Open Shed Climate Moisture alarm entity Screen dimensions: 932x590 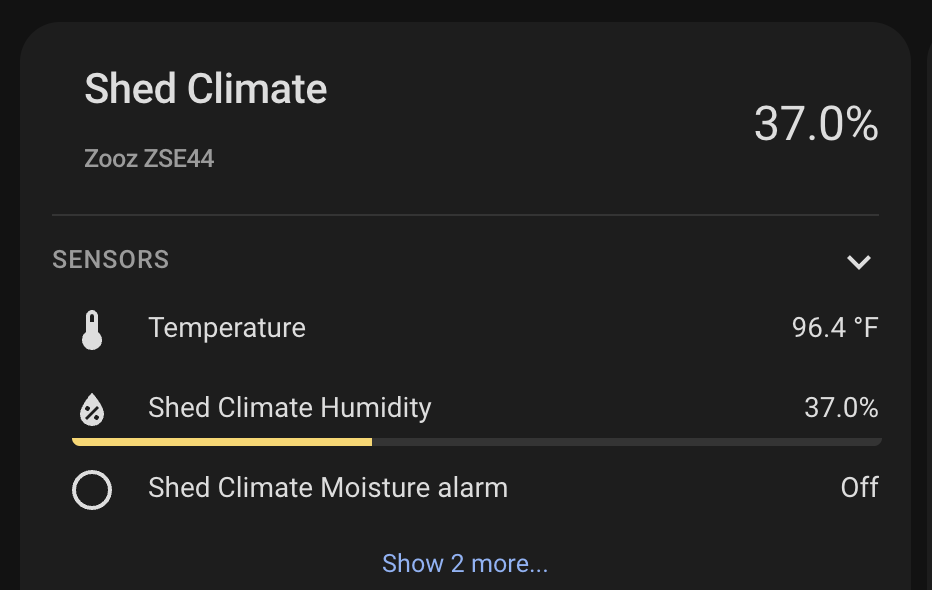(x=328, y=488)
